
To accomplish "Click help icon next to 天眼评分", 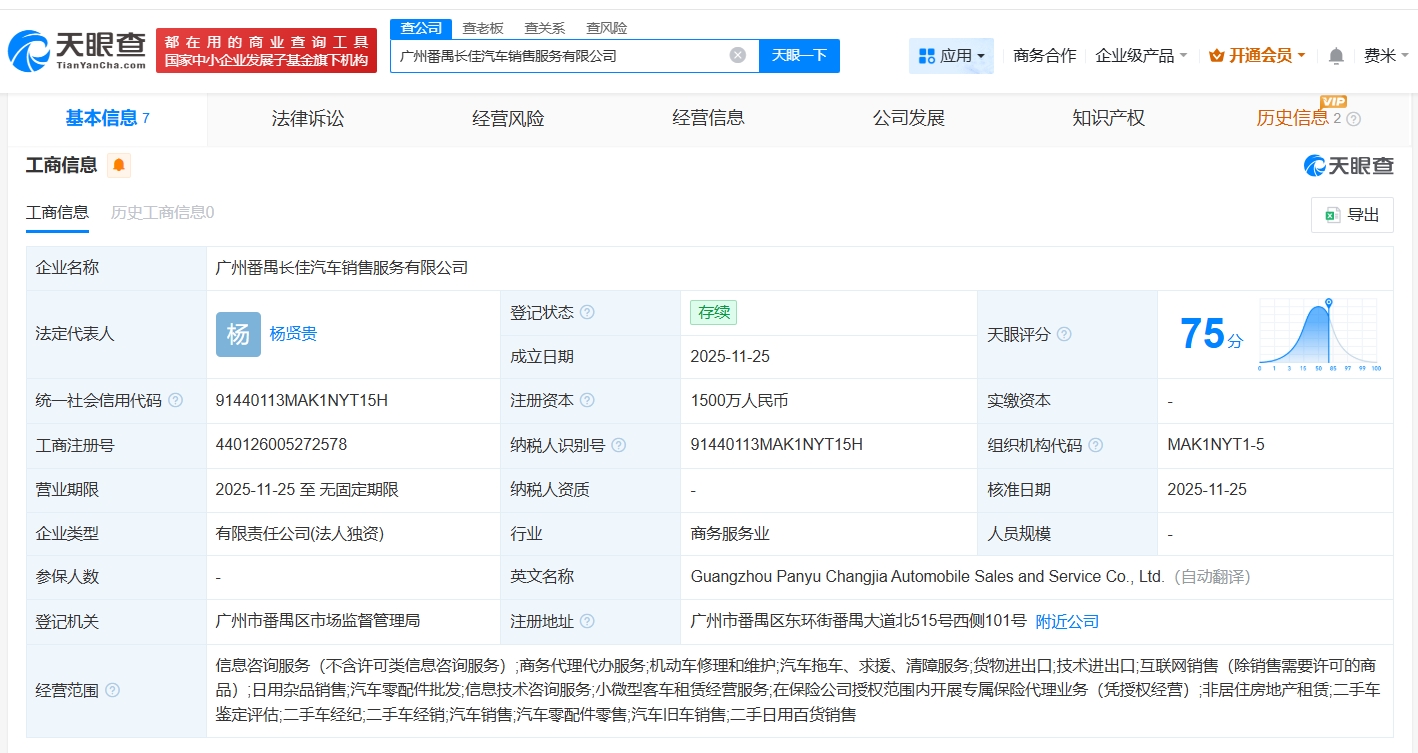I will coord(1064,334).
